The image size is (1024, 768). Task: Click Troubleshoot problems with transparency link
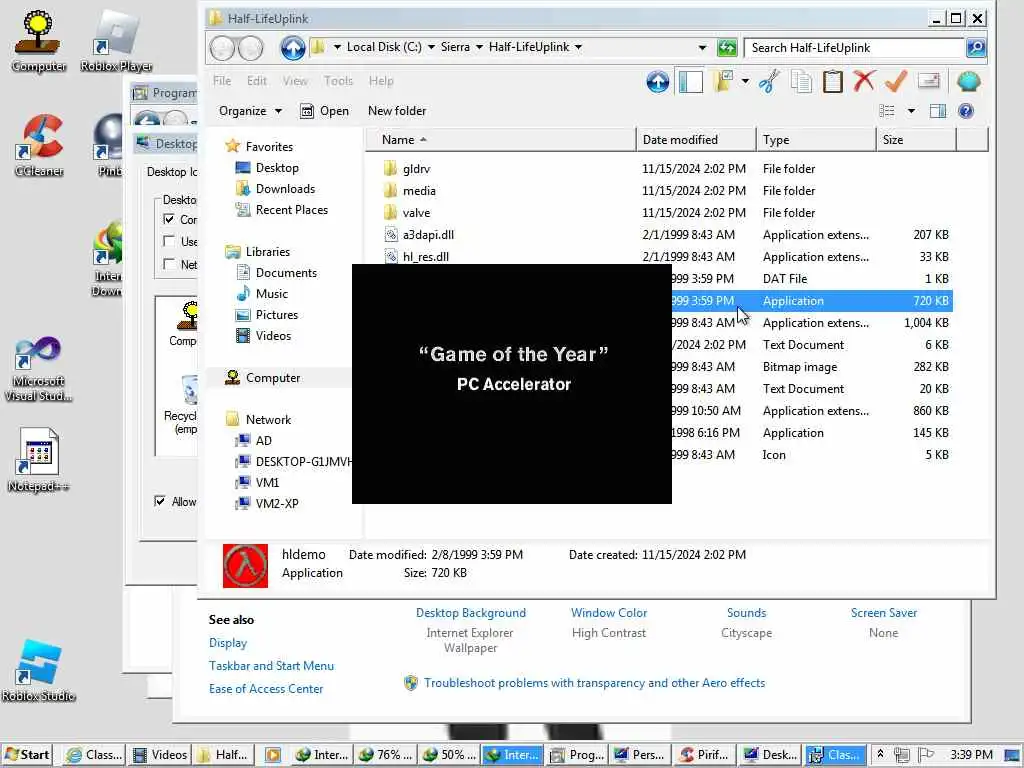[594, 682]
